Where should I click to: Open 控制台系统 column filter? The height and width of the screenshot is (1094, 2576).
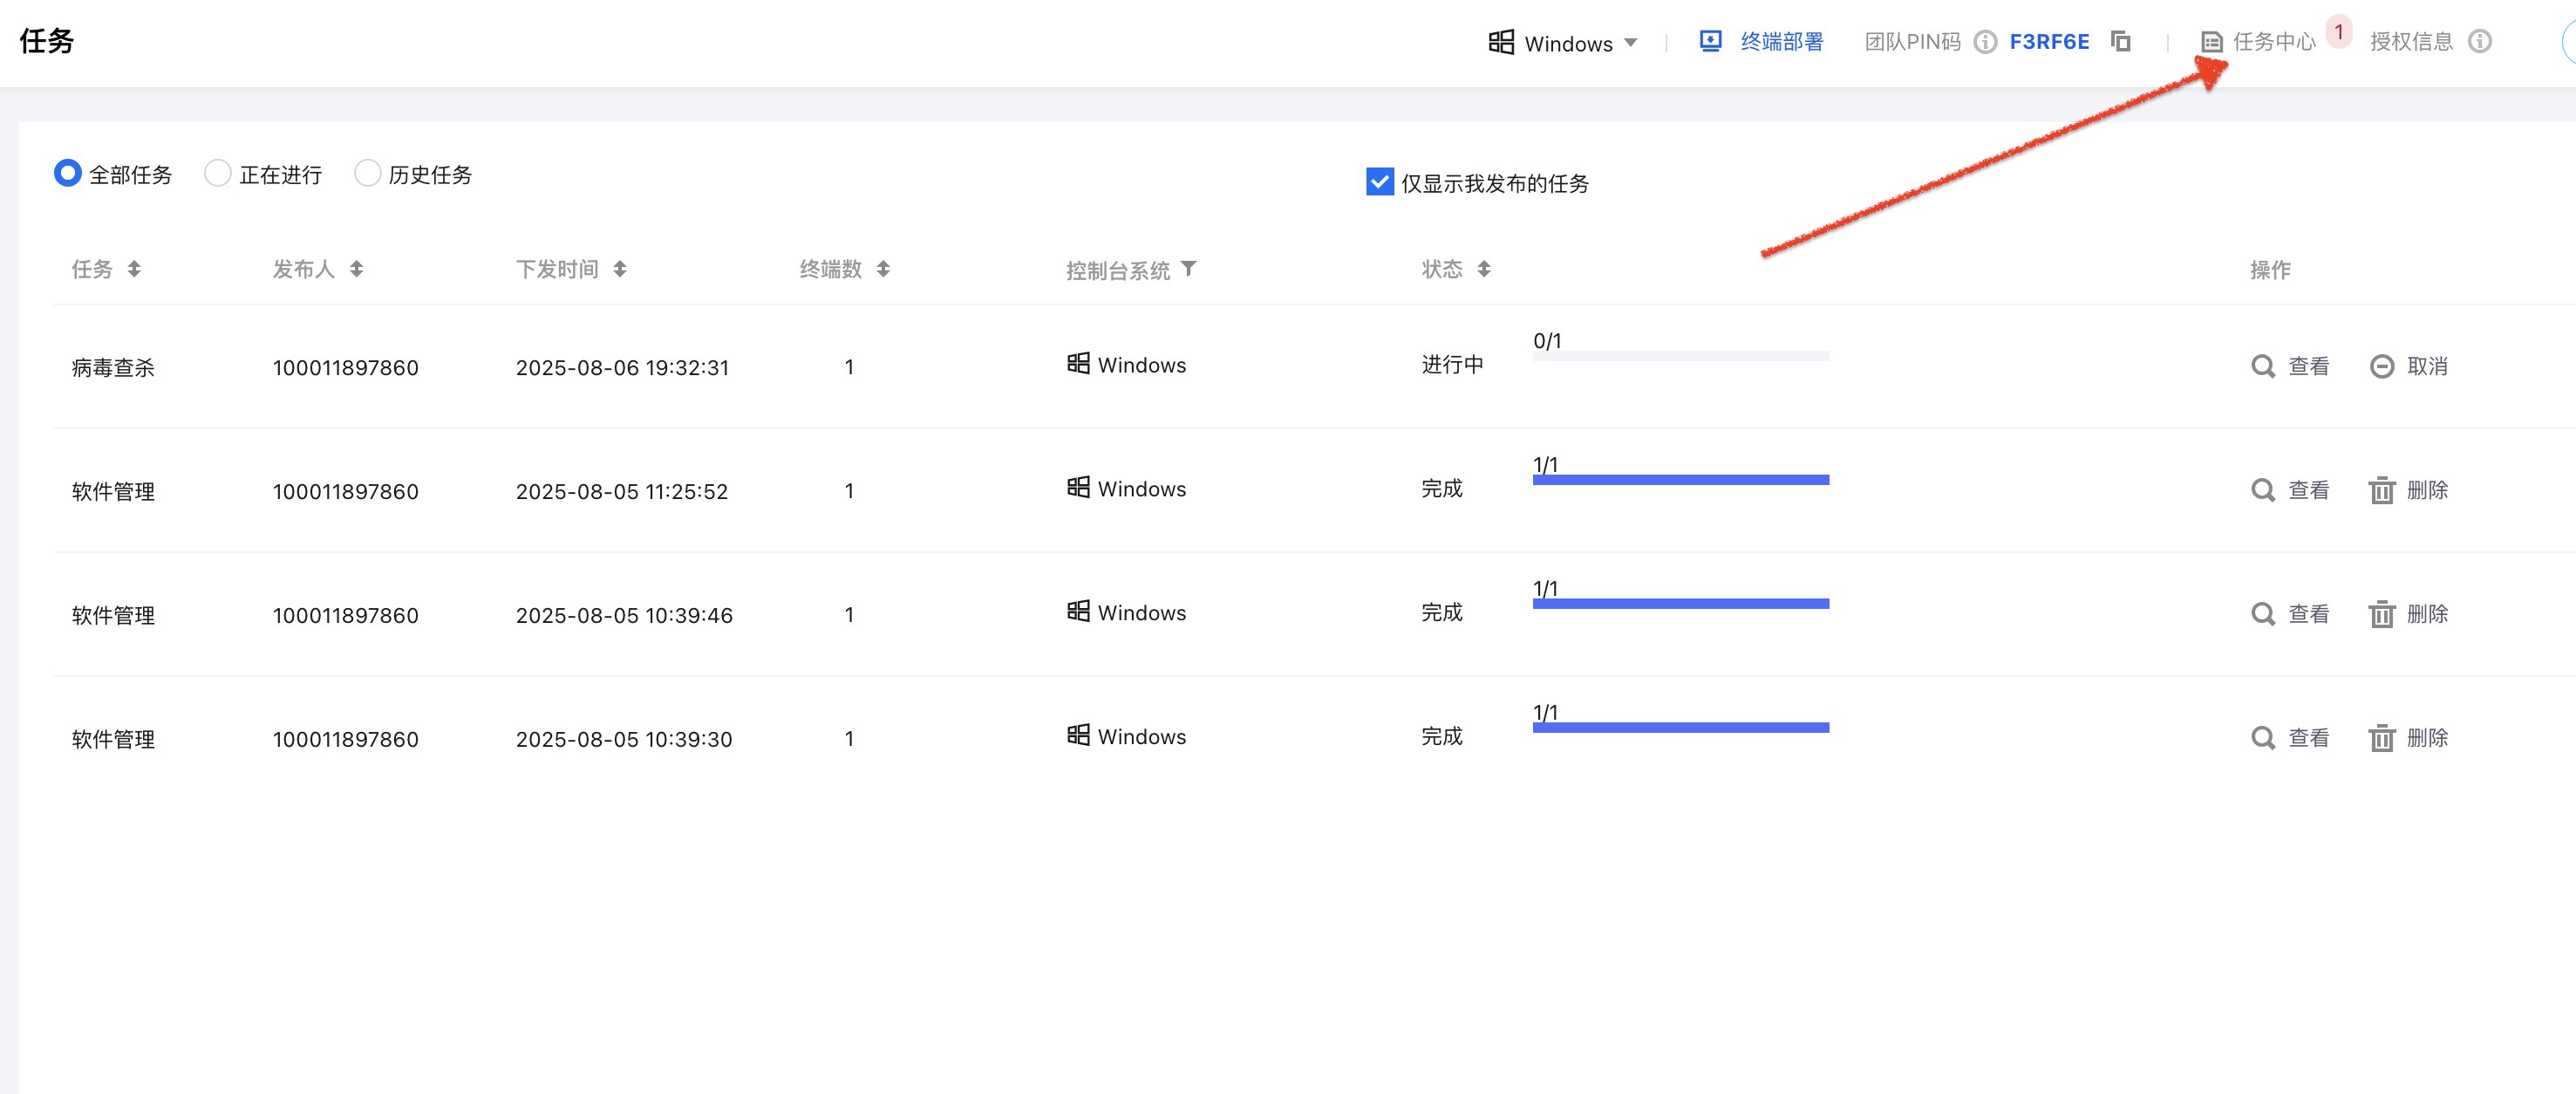1188,269
